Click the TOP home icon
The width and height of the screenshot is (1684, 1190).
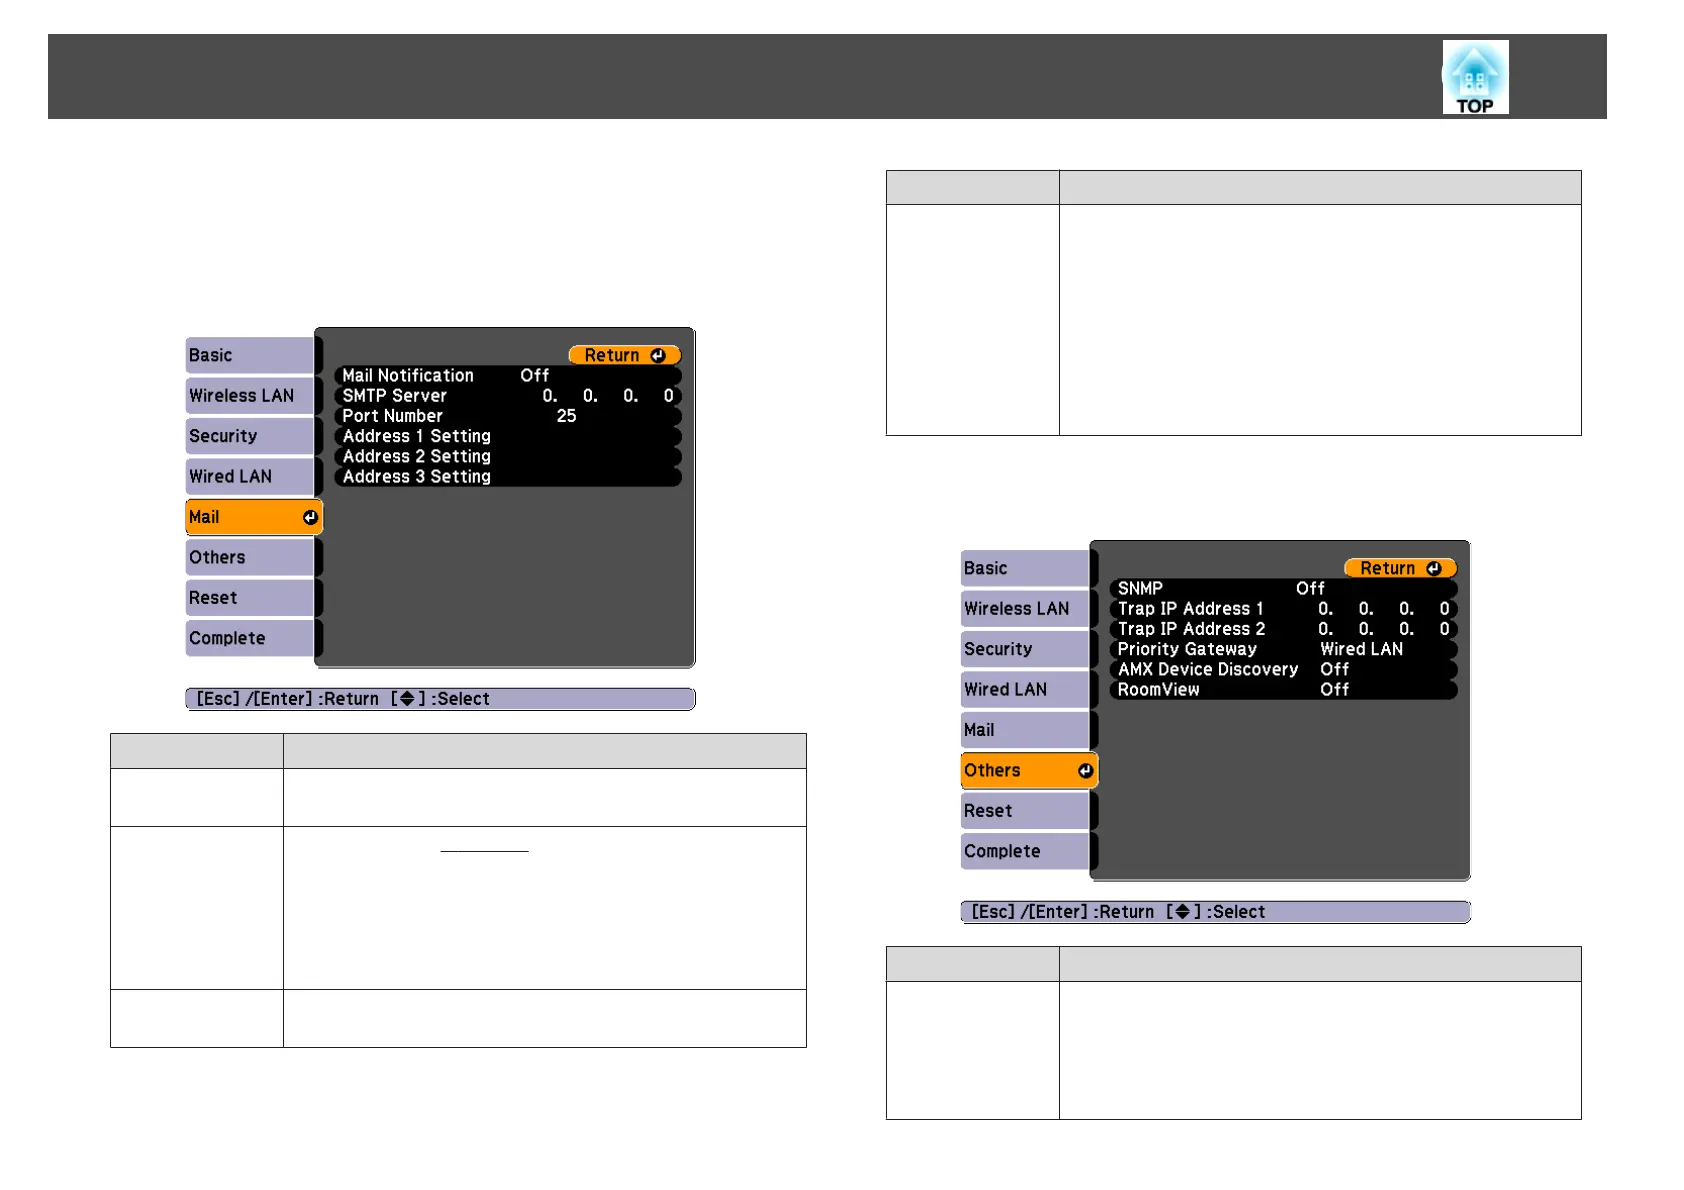pyautogui.click(x=1474, y=77)
